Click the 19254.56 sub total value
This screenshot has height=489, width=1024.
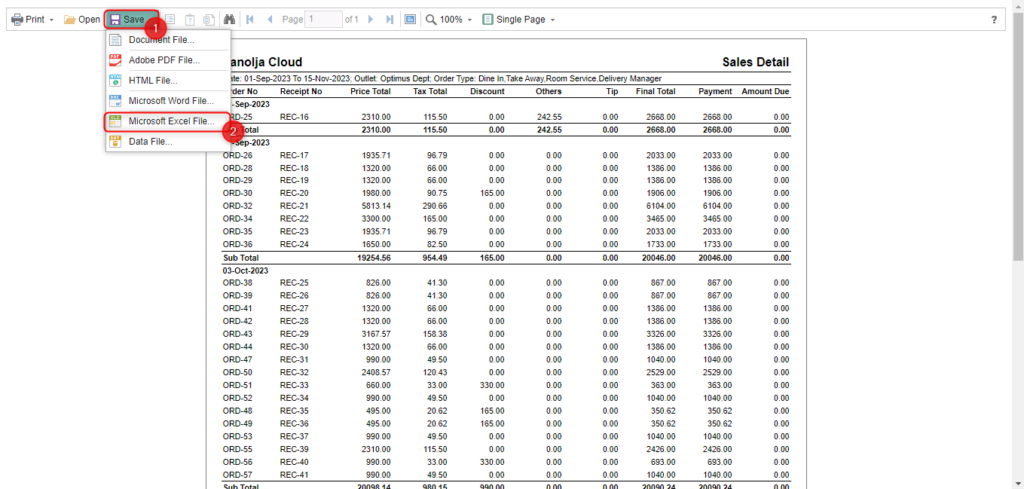pyautogui.click(x=375, y=257)
